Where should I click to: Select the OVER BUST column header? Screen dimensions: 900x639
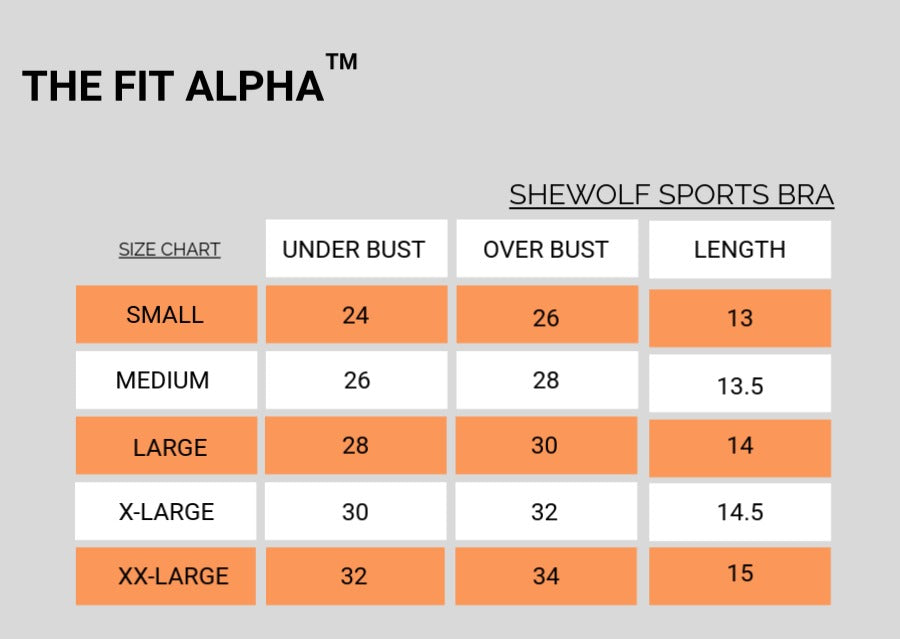click(546, 250)
